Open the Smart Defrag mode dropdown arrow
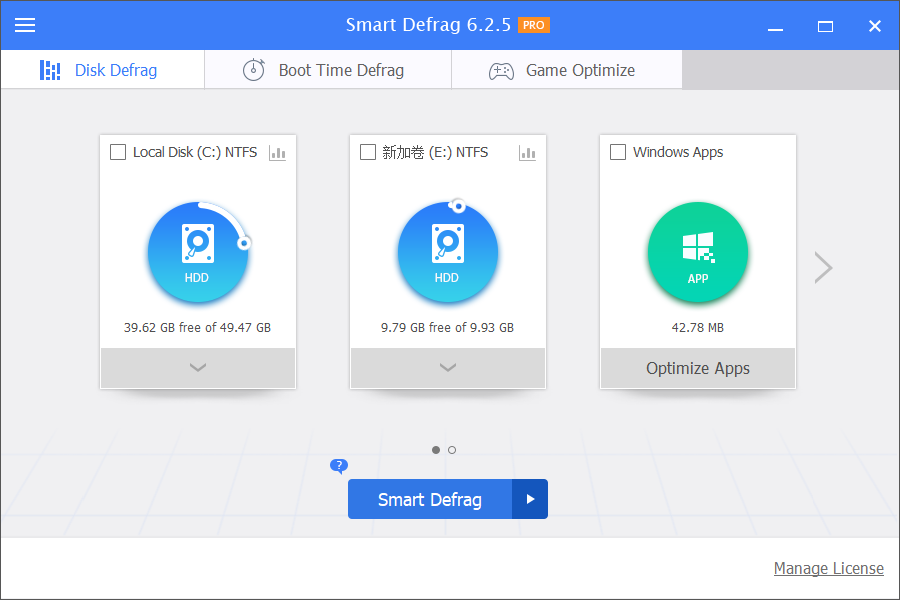Viewport: 900px width, 600px height. click(530, 499)
